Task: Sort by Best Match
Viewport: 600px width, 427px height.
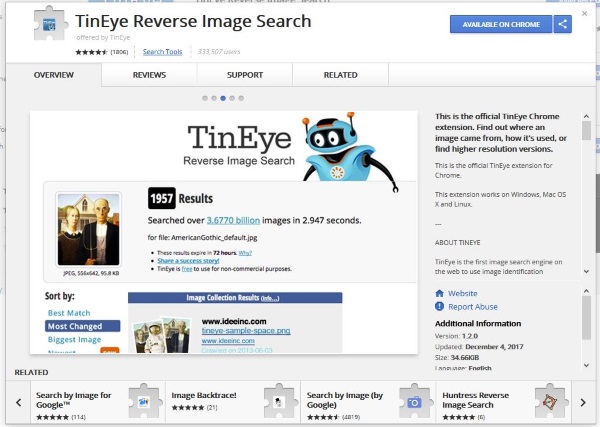Action: click(69, 313)
